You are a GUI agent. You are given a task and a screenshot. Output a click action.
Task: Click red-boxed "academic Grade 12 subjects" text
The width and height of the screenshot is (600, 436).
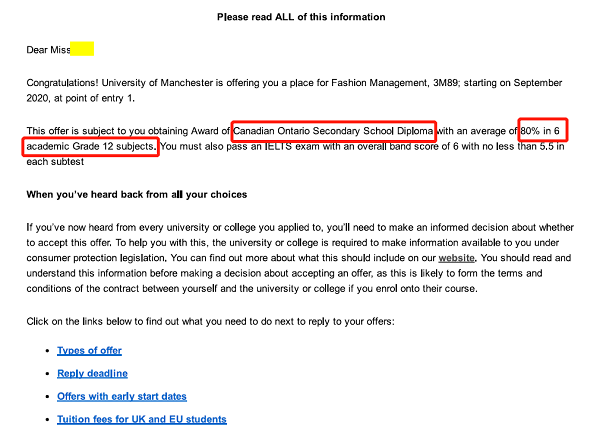point(90,147)
